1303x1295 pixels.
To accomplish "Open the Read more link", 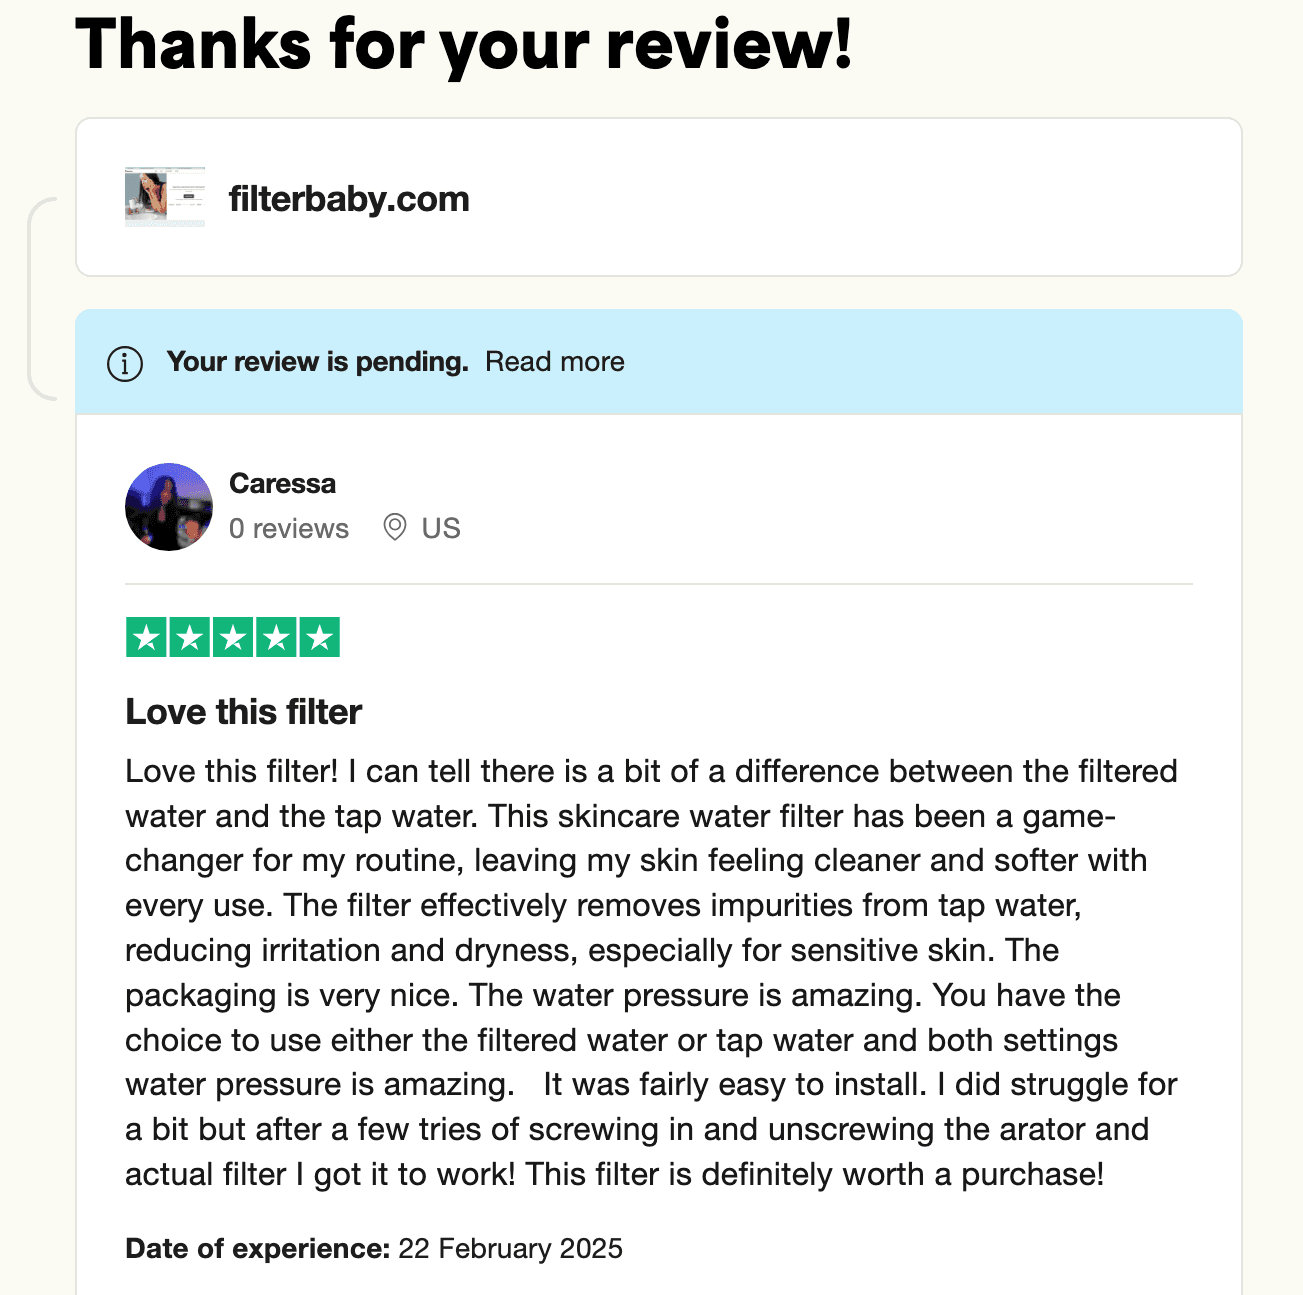I will click(555, 361).
